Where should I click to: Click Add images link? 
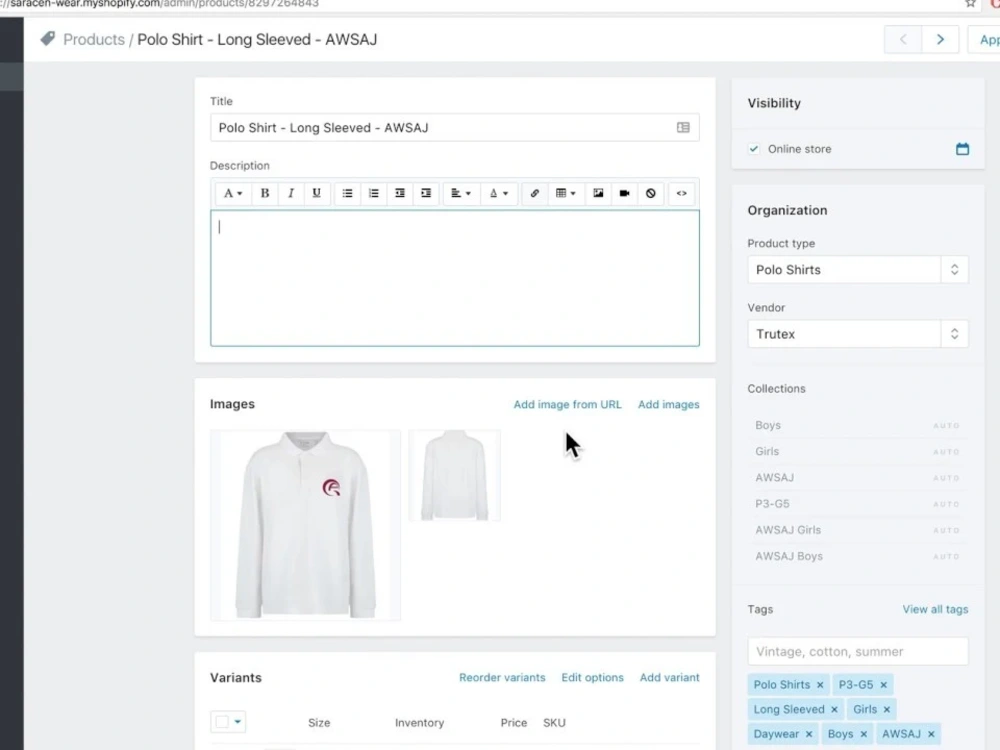coord(668,404)
